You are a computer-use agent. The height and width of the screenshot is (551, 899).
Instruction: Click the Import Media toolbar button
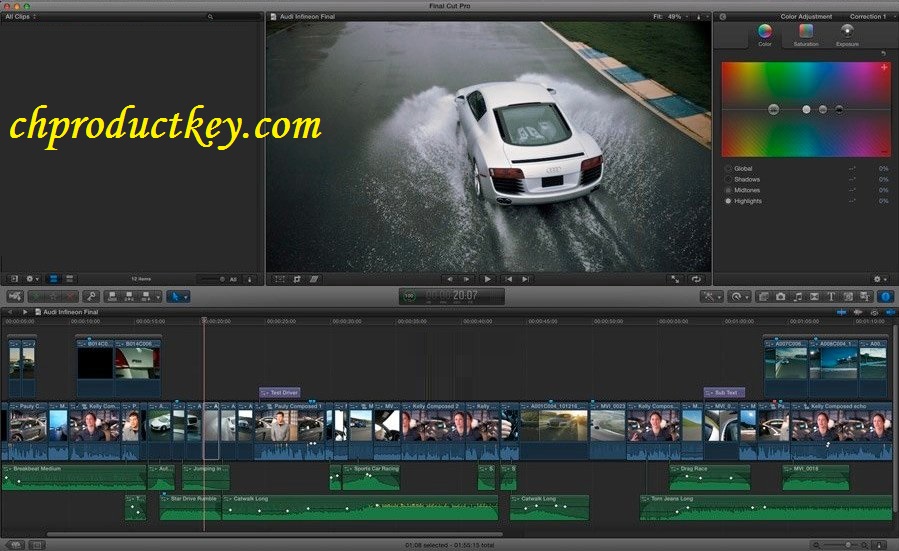pos(15,296)
